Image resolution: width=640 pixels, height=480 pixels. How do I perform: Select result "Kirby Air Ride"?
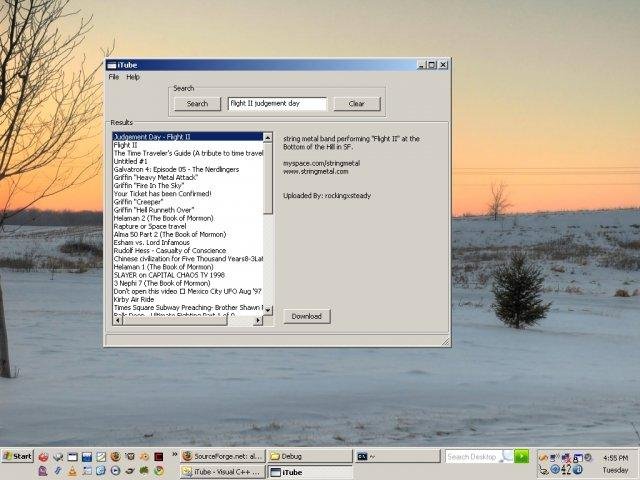[188, 300]
